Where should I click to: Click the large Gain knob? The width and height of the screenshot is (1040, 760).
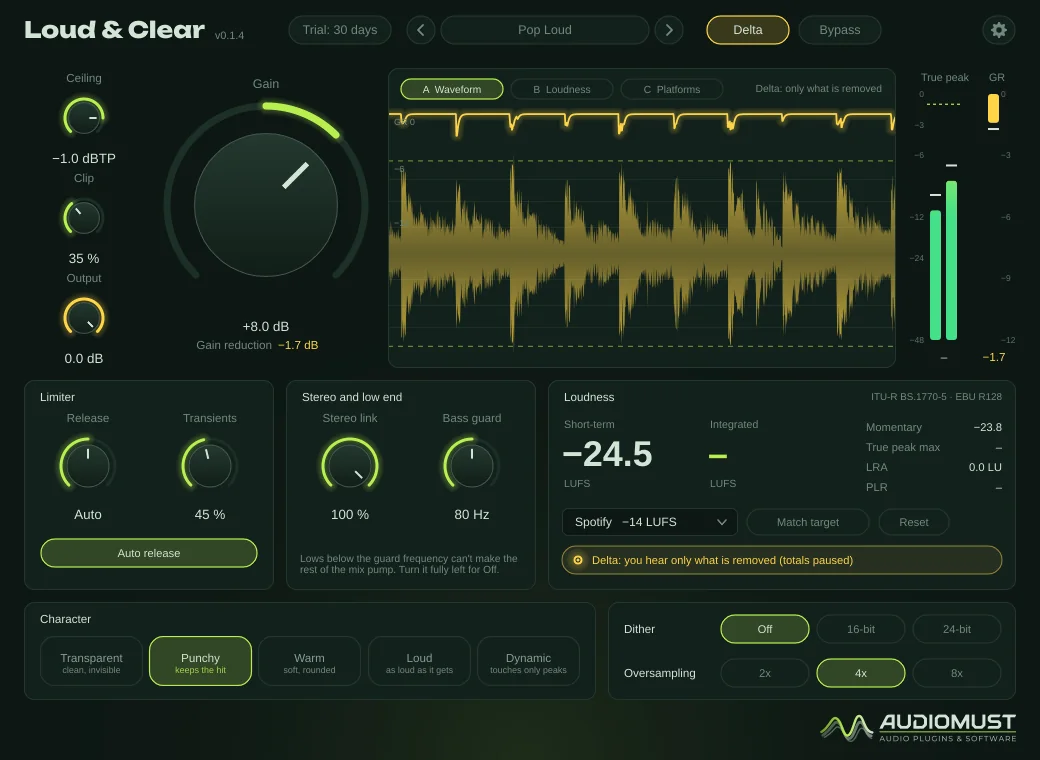pos(266,205)
